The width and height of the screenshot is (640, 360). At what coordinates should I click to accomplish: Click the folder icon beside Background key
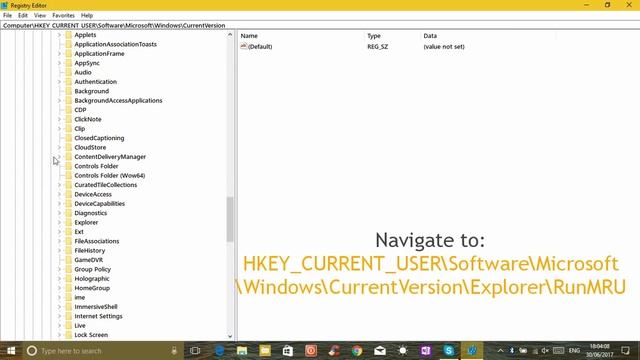pyautogui.click(x=69, y=91)
